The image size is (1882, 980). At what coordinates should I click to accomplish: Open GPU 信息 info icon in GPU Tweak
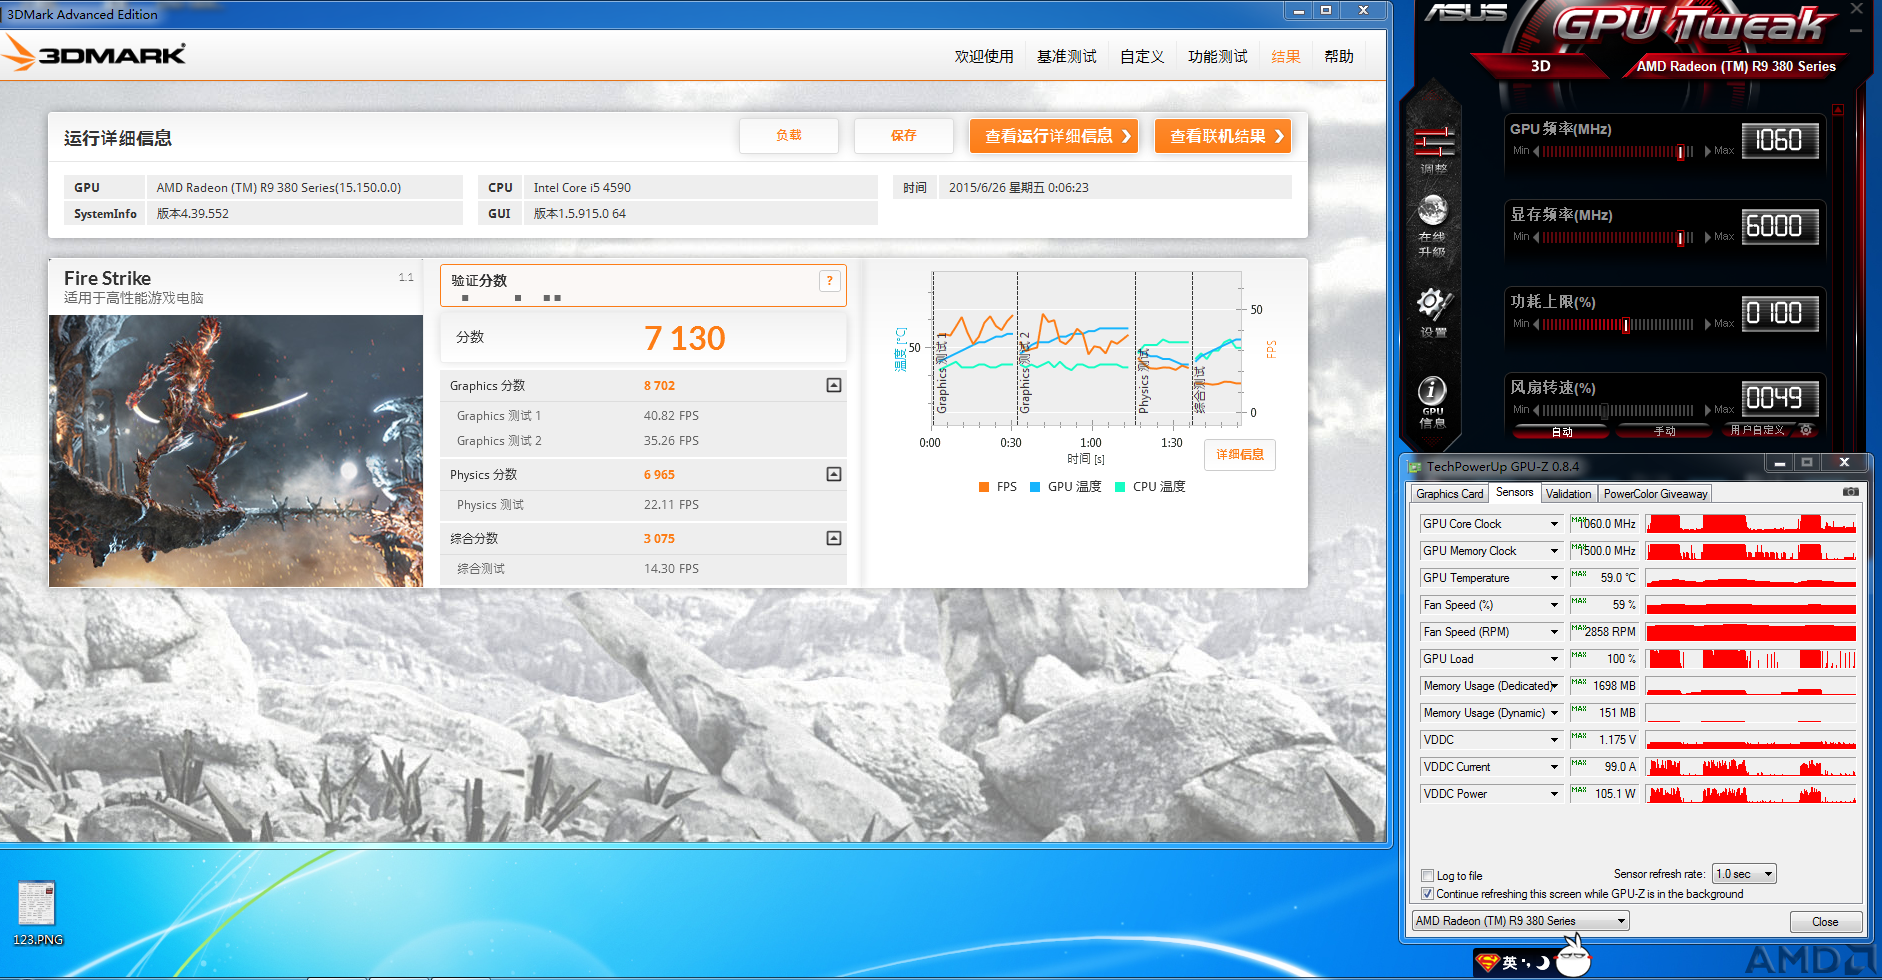pos(1433,402)
